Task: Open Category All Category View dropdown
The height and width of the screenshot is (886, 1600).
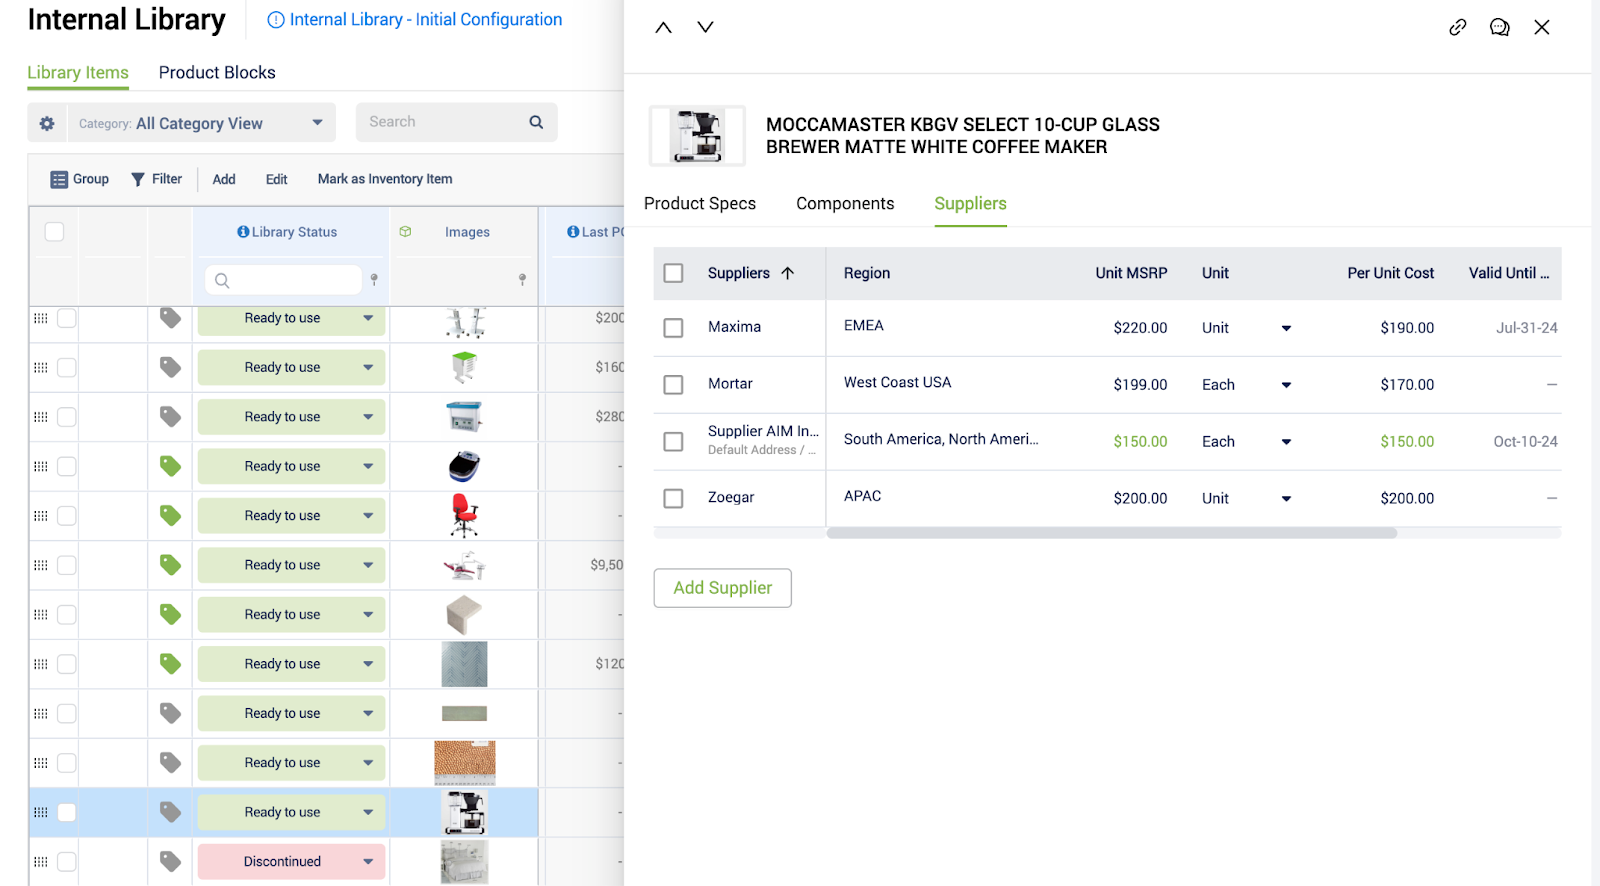Action: point(201,123)
